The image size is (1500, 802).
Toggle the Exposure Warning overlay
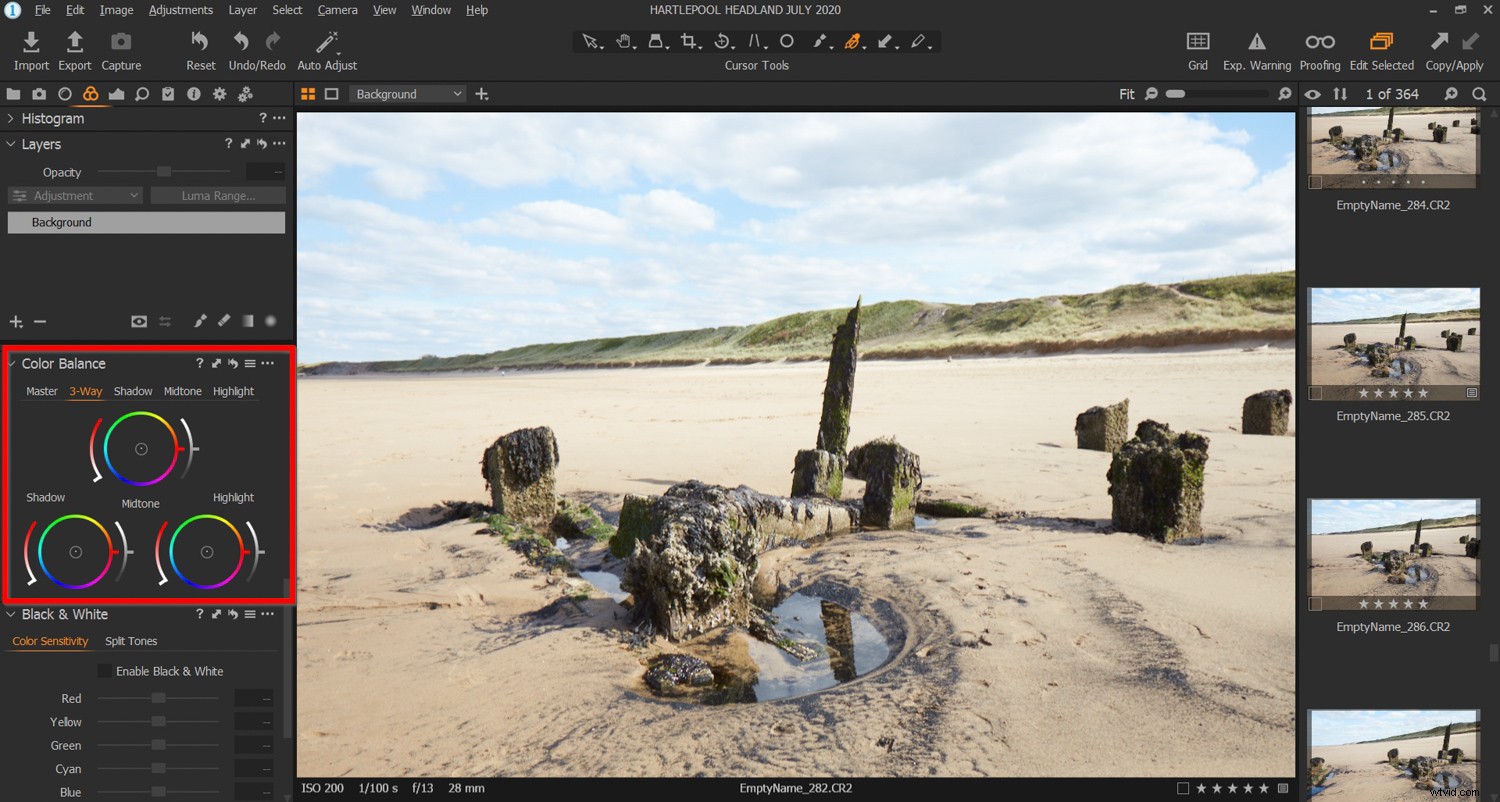[x=1256, y=41]
